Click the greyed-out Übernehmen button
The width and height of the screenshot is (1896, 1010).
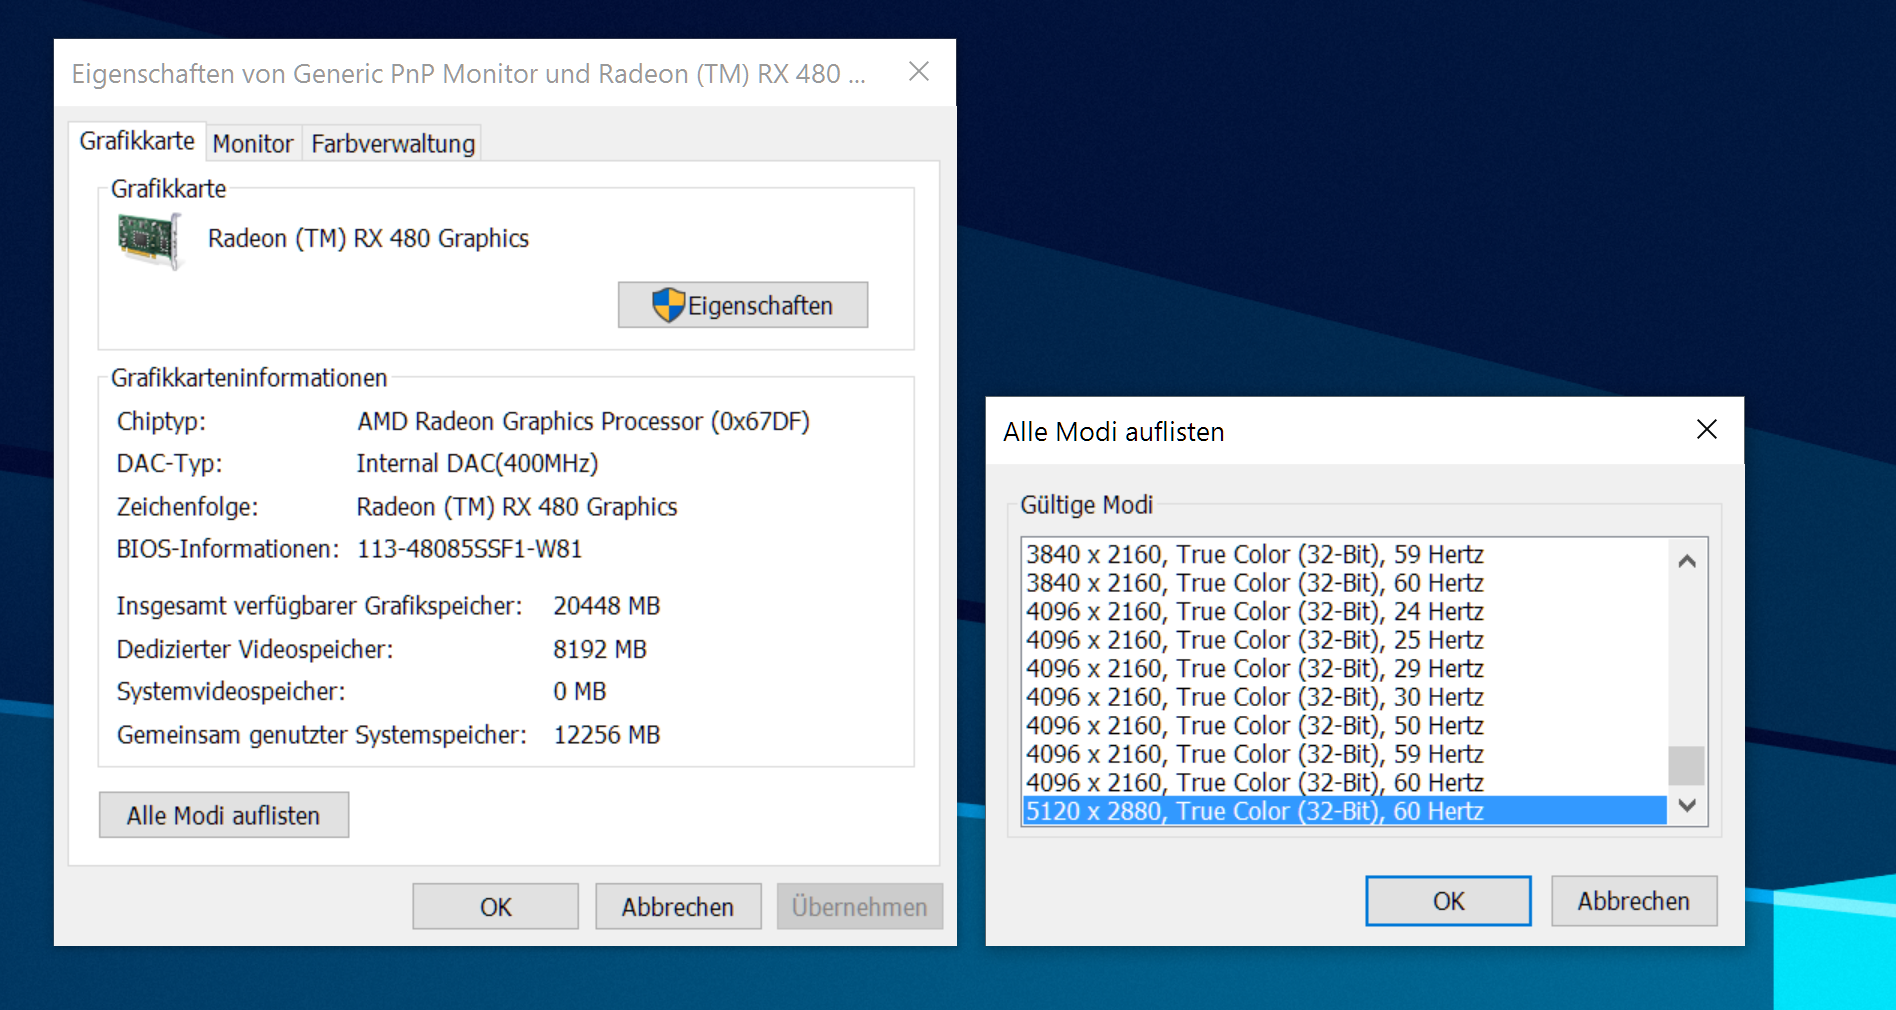coord(860,906)
